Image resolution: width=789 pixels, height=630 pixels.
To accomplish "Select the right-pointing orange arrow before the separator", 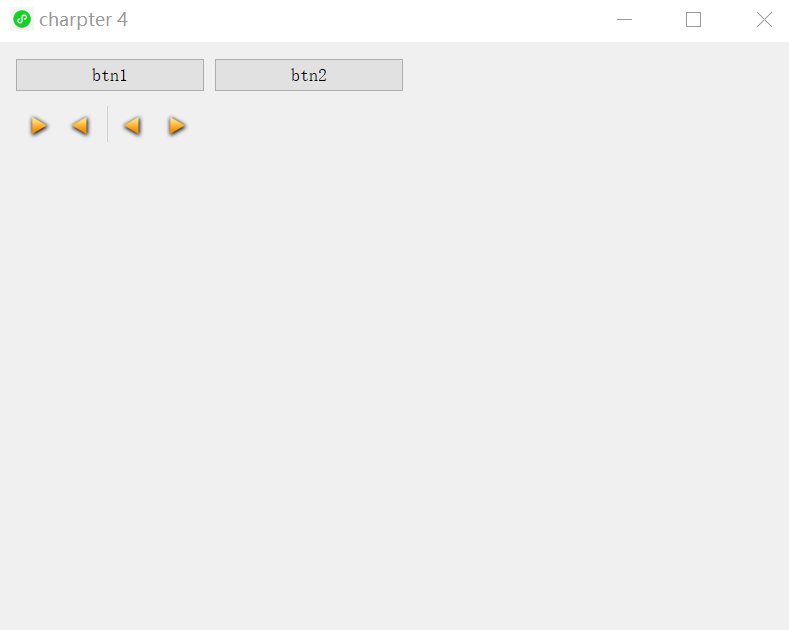I will (x=38, y=126).
